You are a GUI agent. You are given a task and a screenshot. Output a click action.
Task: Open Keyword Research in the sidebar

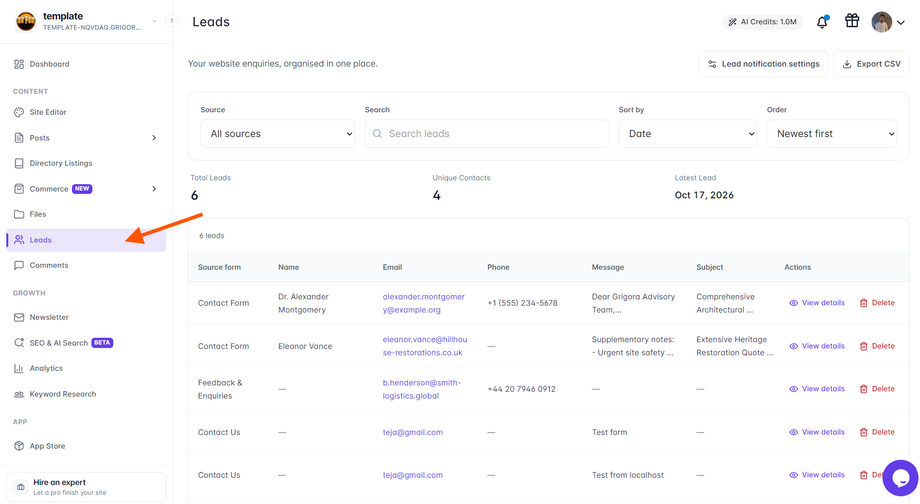point(86,394)
